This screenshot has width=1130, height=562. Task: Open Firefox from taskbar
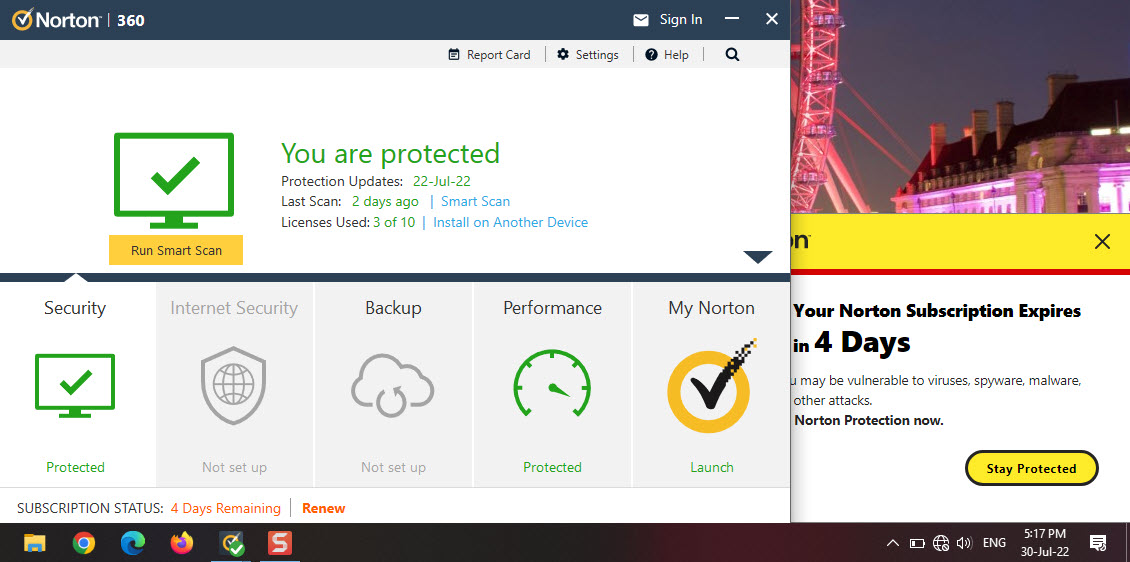(x=182, y=543)
